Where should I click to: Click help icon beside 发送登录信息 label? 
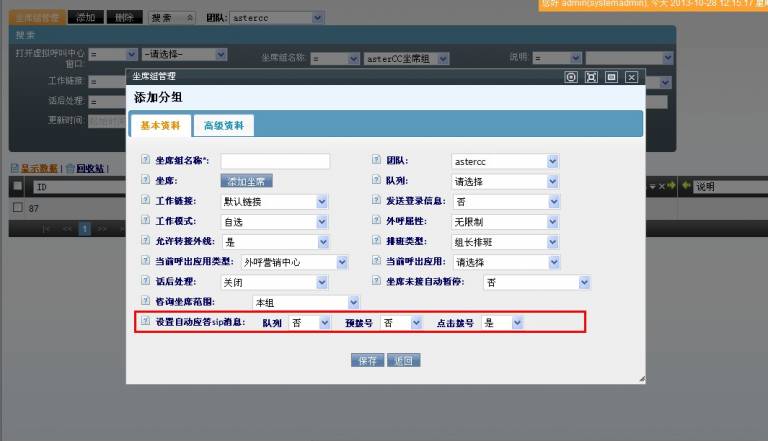pyautogui.click(x=376, y=199)
